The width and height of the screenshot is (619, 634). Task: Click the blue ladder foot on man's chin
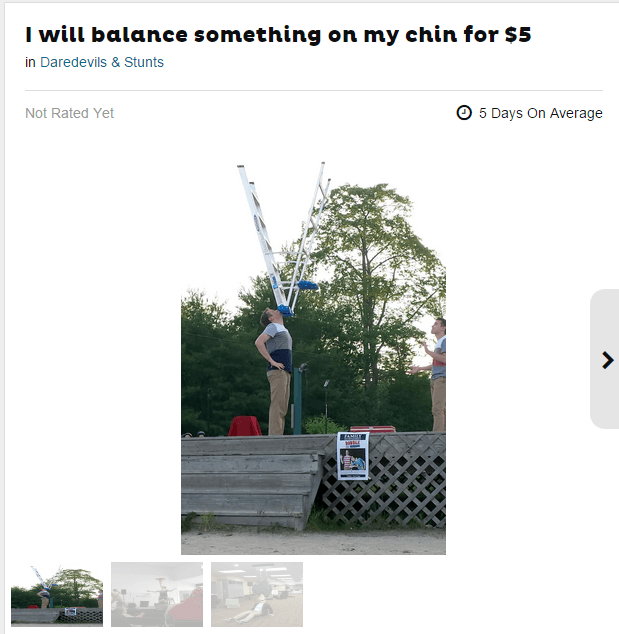pos(285,310)
